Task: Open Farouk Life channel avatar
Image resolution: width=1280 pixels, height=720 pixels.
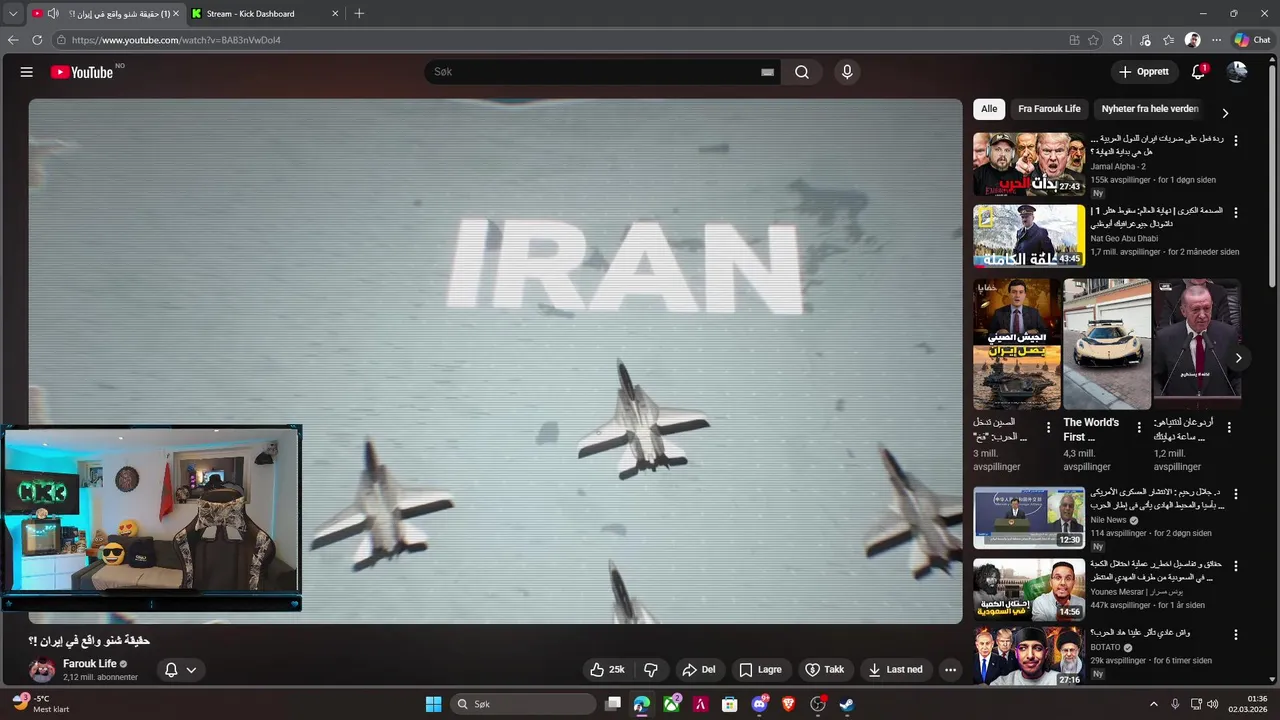Action: [x=42, y=670]
